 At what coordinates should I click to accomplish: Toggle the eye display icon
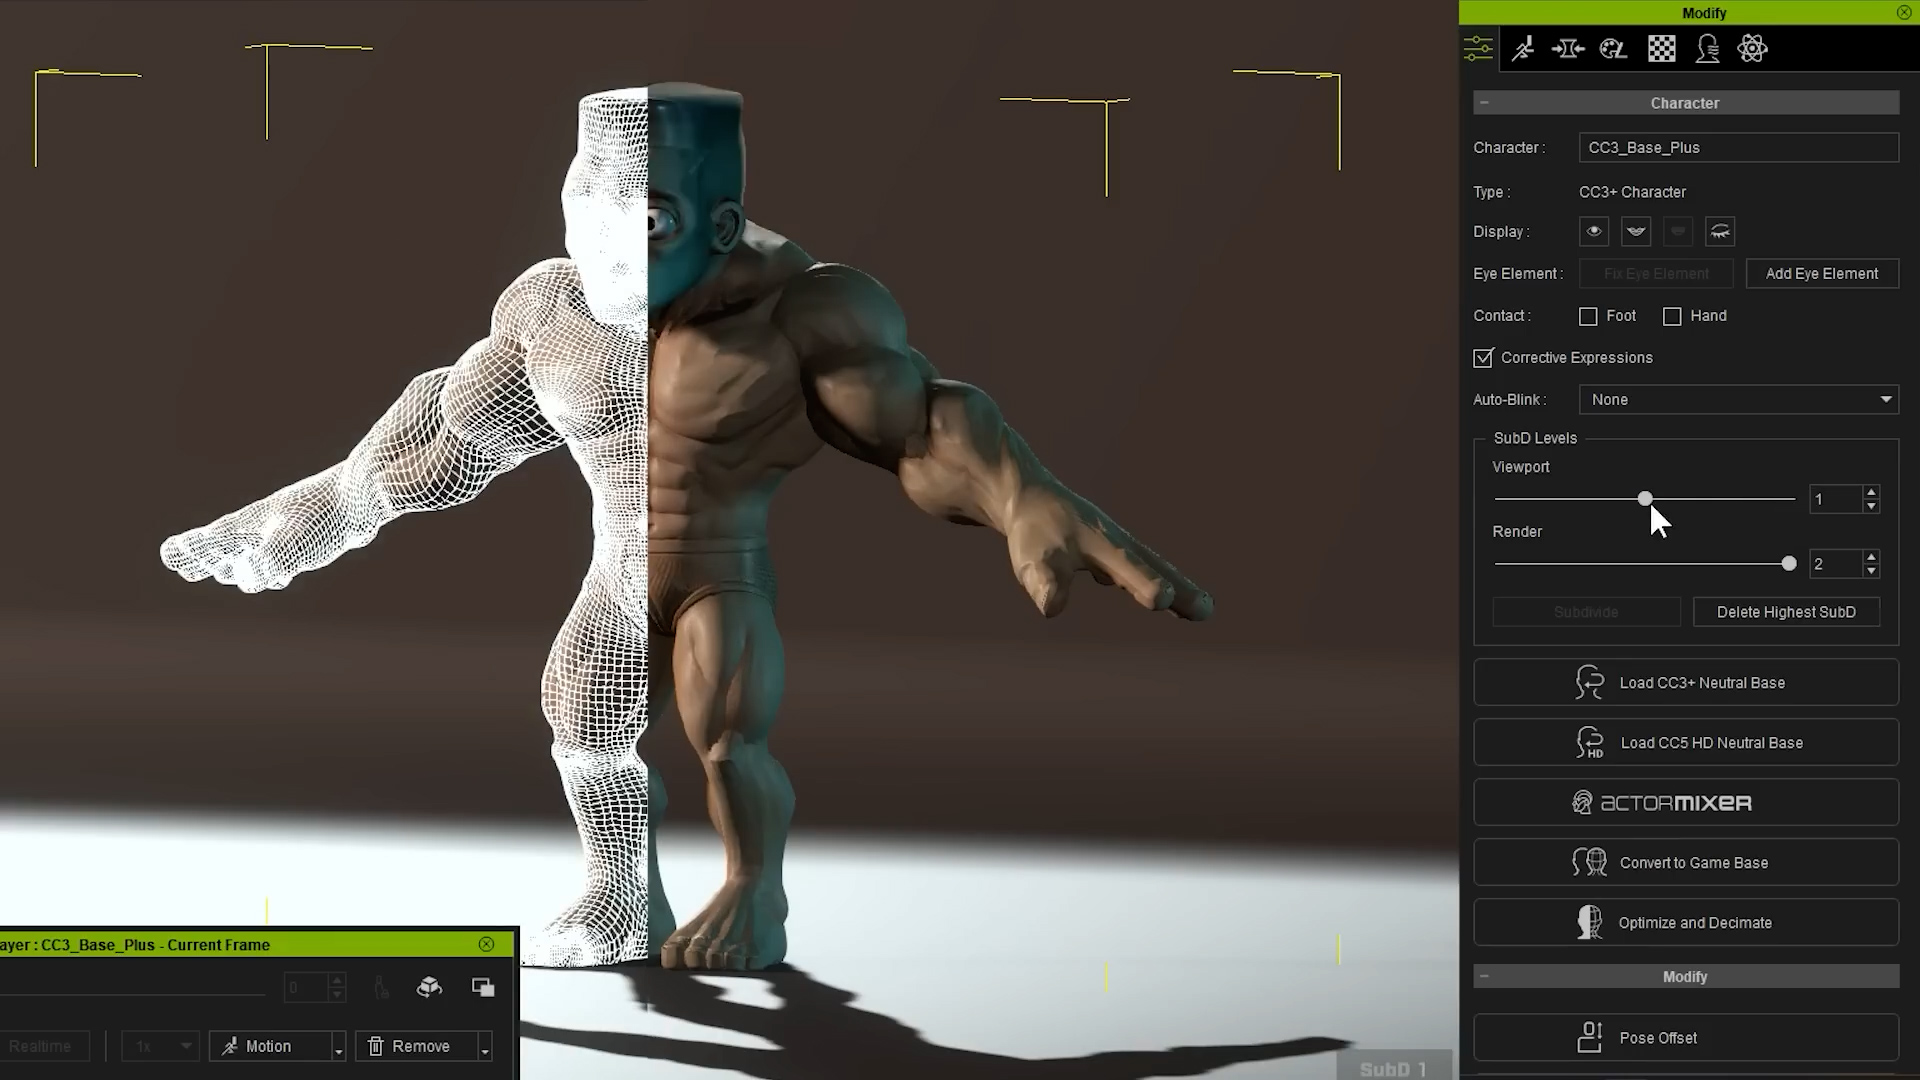tap(1594, 232)
